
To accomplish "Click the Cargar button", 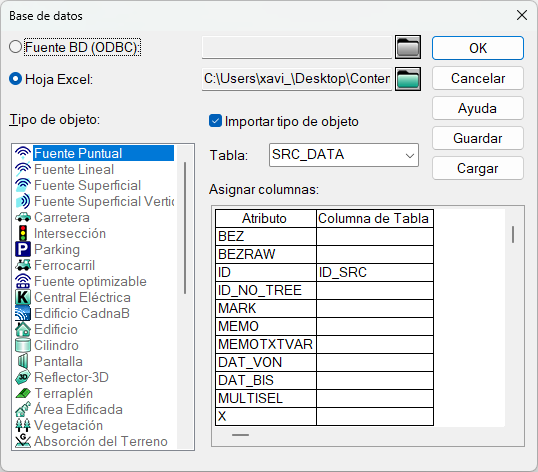I will (x=478, y=168).
